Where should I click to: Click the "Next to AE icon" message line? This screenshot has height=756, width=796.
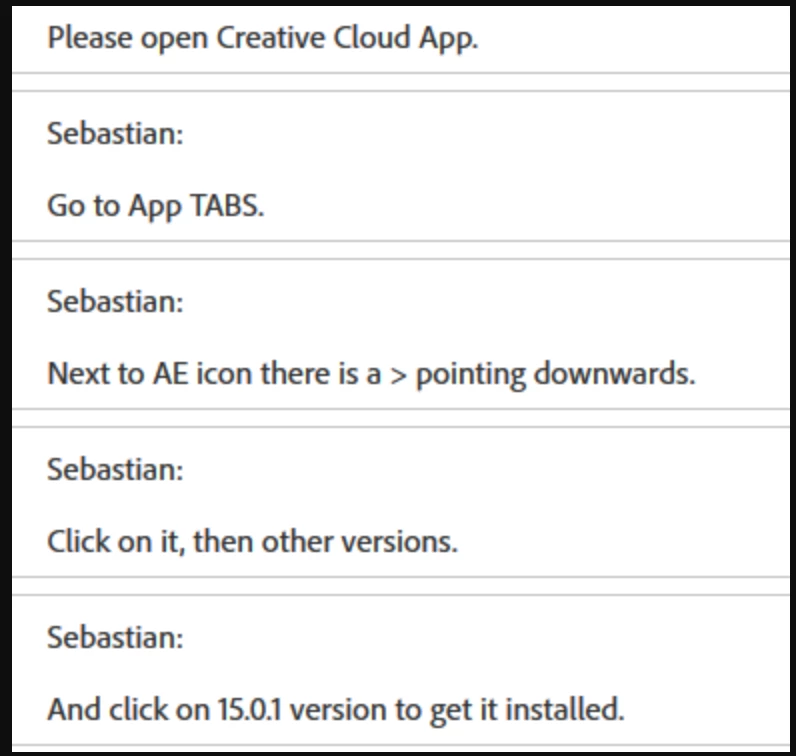click(370, 374)
